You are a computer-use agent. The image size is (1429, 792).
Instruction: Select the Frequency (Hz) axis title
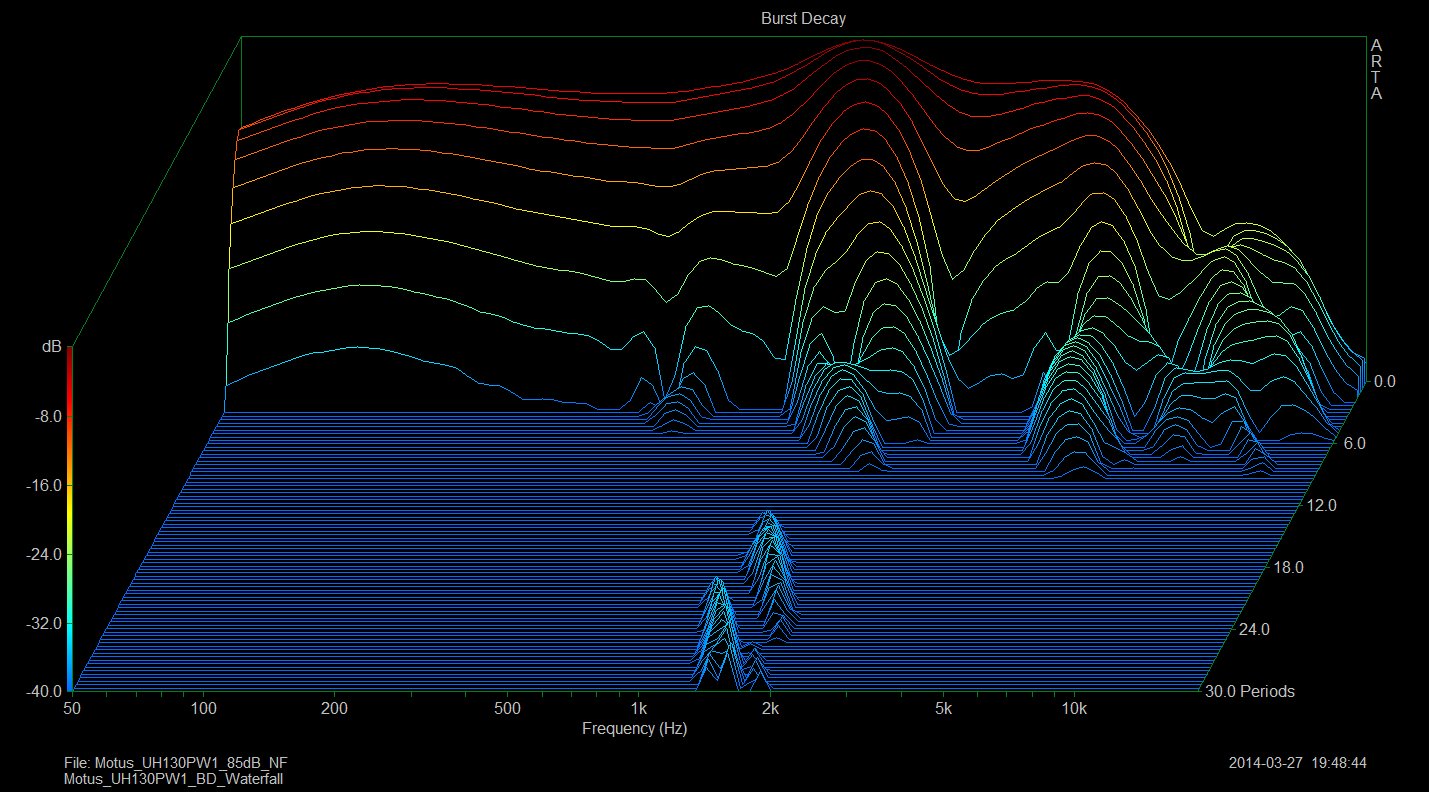(634, 729)
